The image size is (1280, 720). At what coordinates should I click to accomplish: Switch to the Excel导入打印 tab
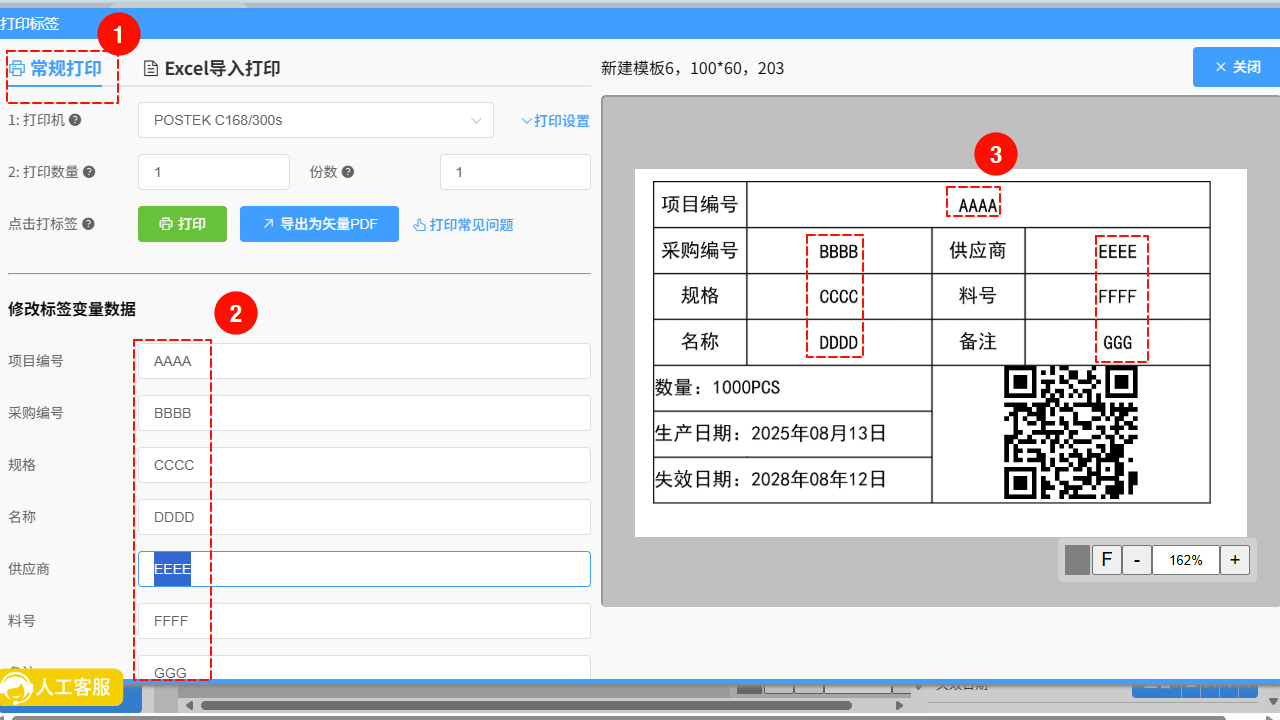[211, 69]
